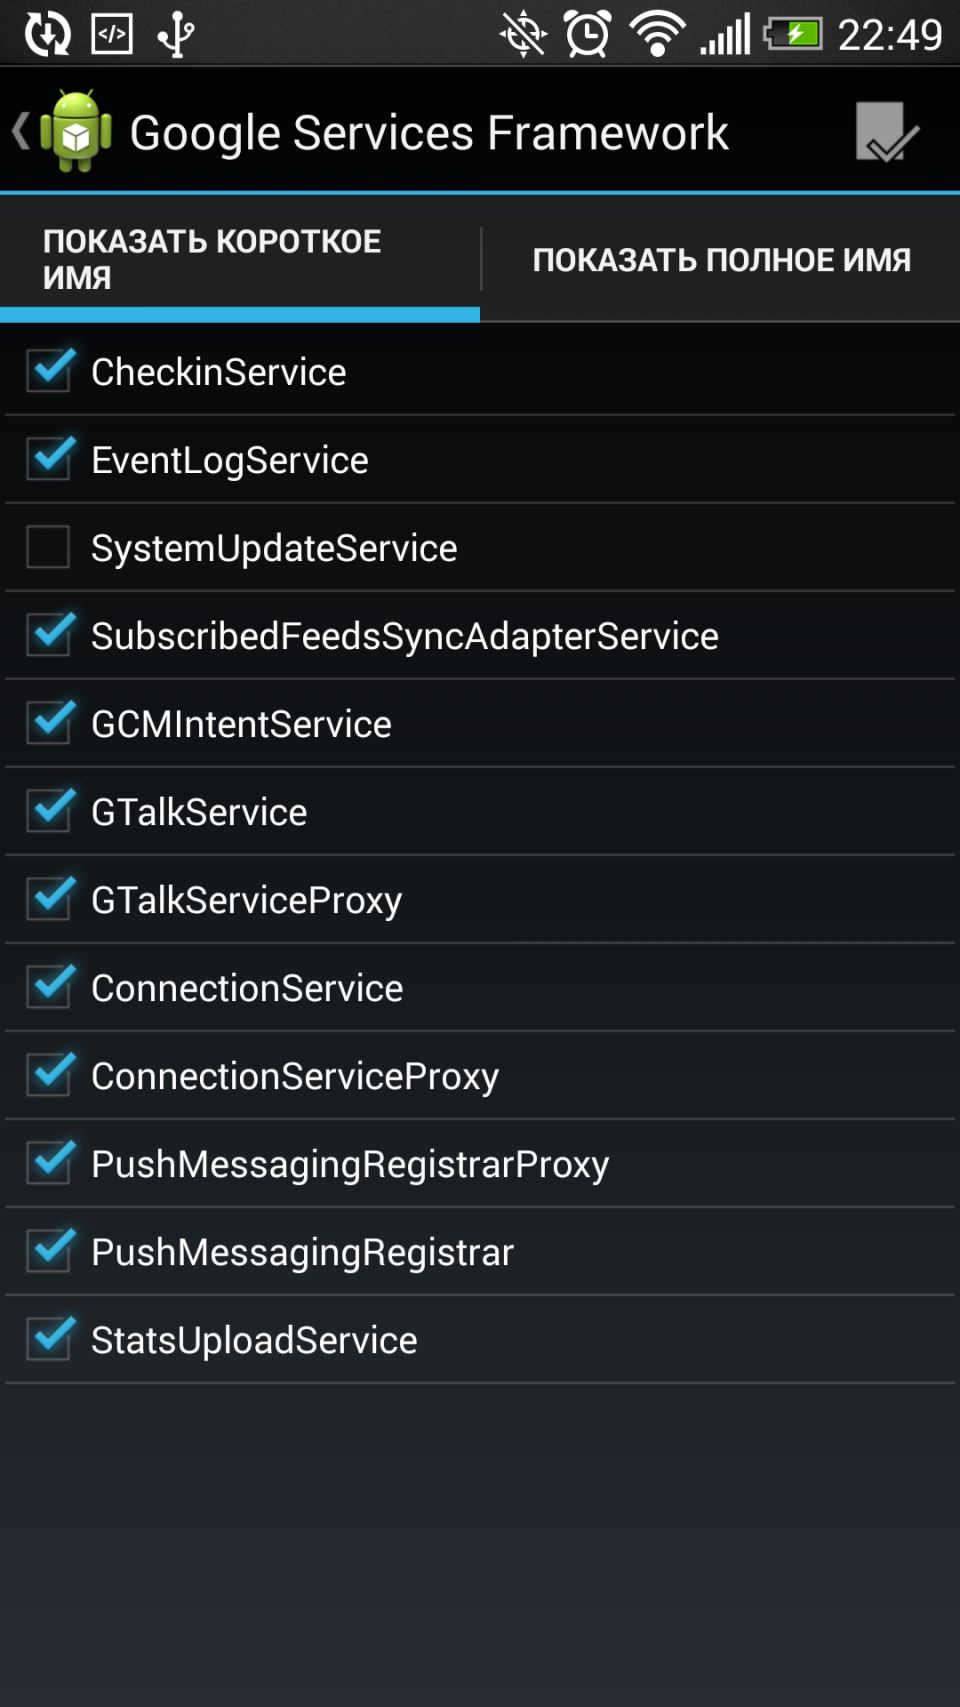
Task: Tap the sync icon in status bar
Action: tap(47, 35)
